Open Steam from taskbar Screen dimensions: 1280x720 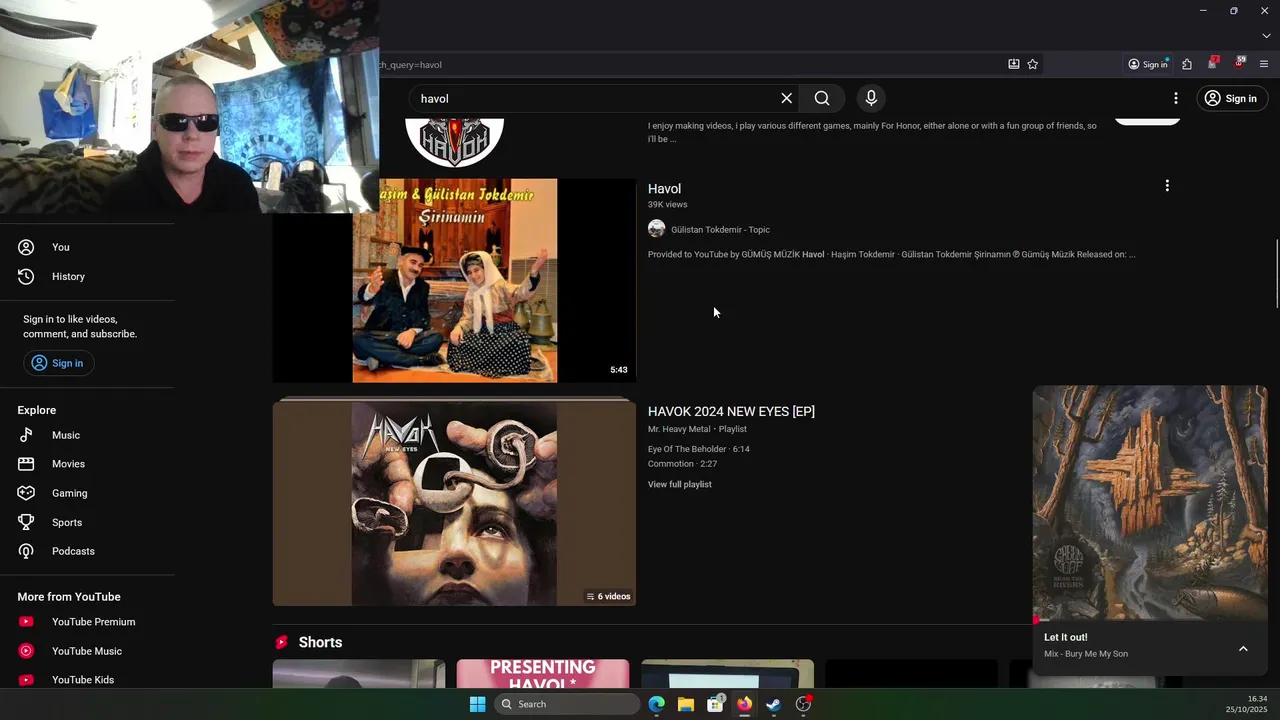coord(773,704)
